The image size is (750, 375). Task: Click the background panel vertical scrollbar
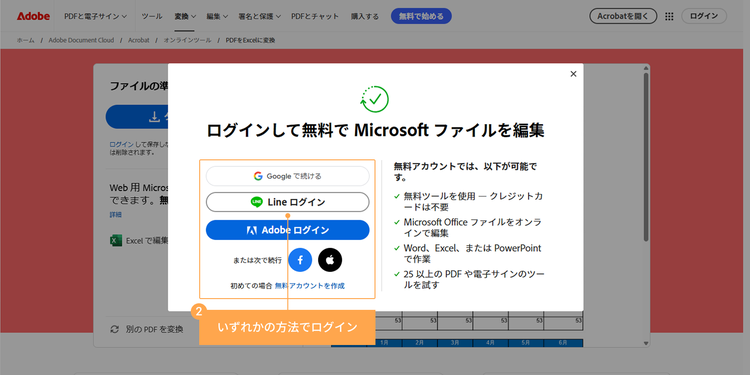(x=646, y=158)
